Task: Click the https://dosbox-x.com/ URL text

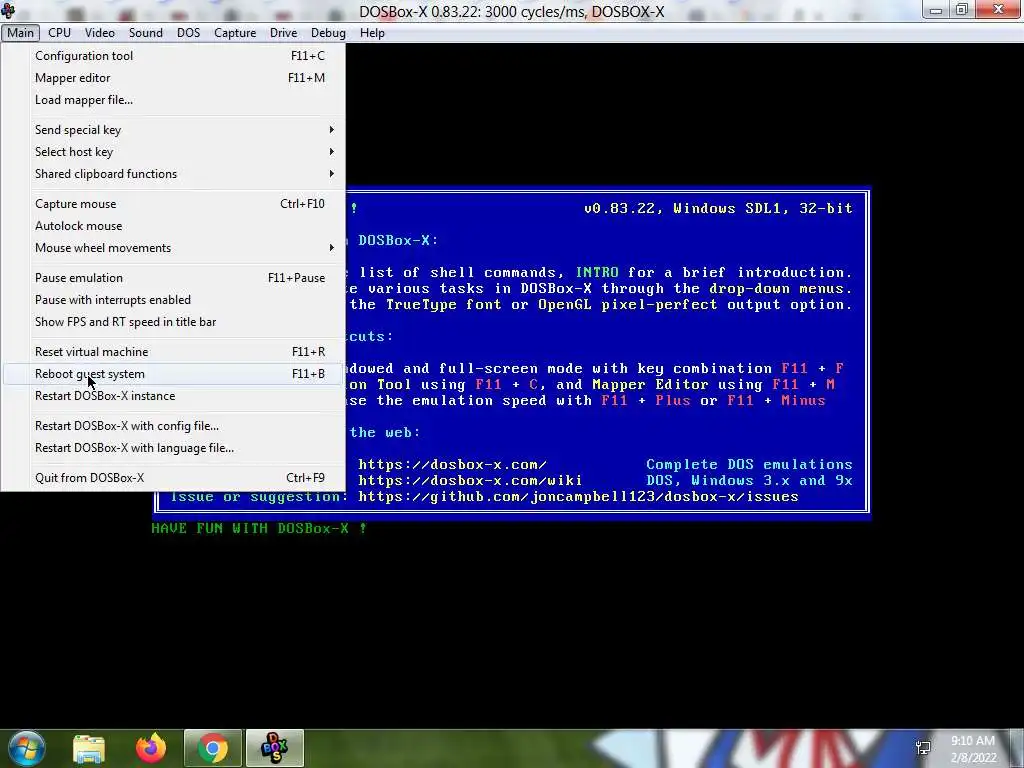Action: (452, 464)
